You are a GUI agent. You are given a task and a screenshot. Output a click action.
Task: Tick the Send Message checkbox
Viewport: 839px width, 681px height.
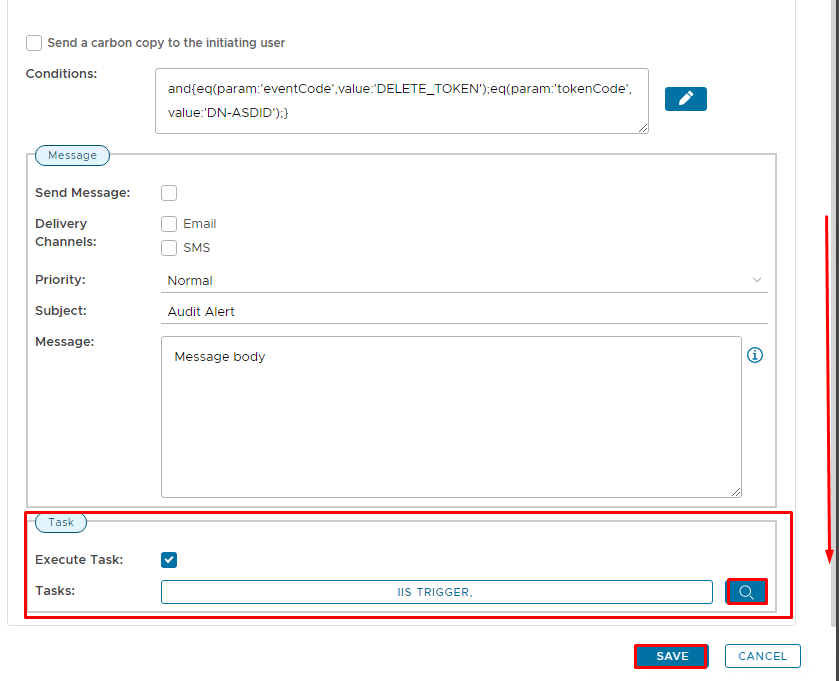point(169,193)
